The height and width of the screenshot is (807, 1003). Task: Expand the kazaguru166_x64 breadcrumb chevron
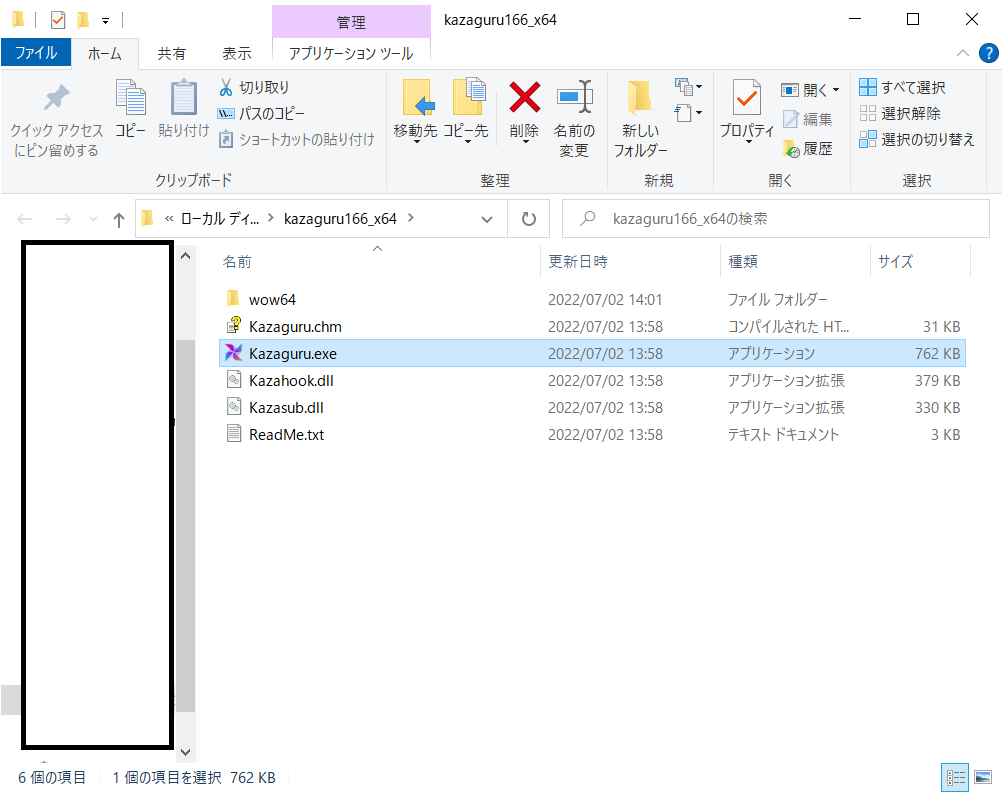(x=411, y=218)
